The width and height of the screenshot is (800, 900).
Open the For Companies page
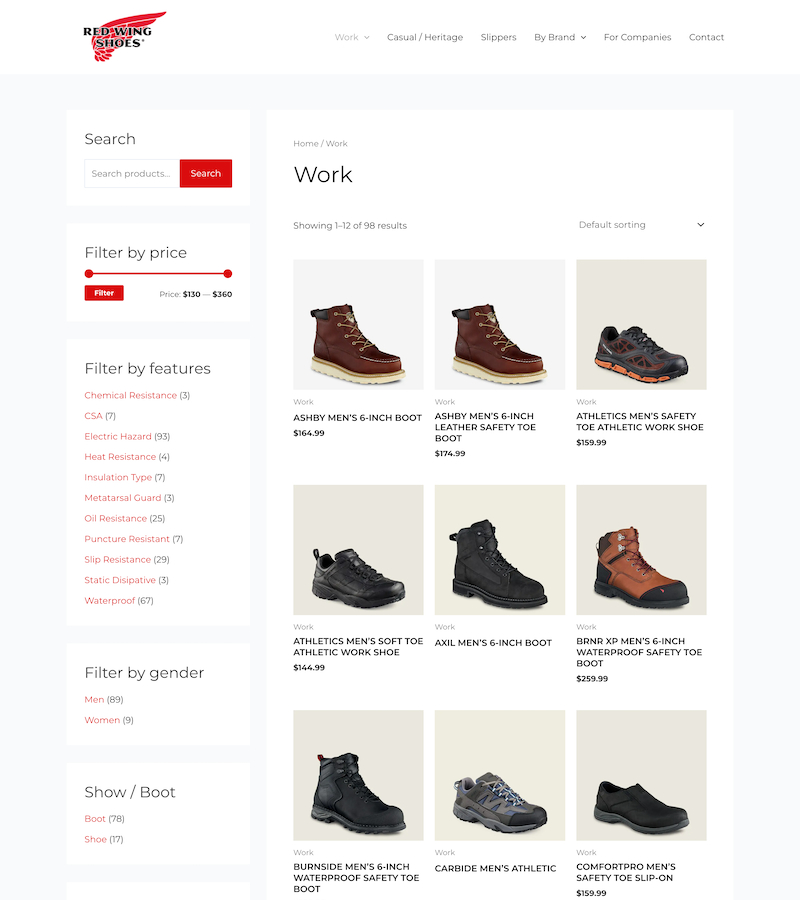[637, 37]
